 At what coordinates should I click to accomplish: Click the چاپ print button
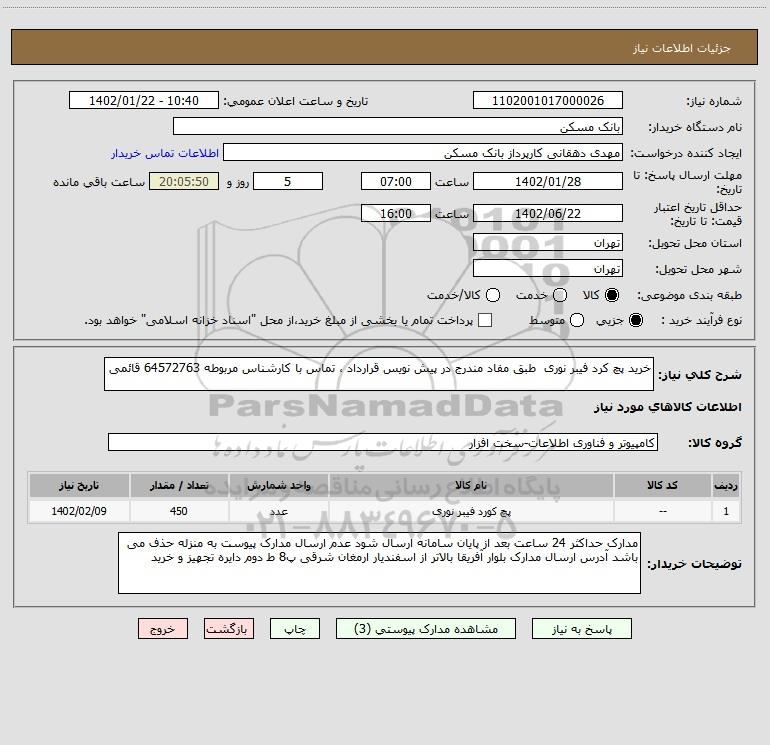point(295,629)
